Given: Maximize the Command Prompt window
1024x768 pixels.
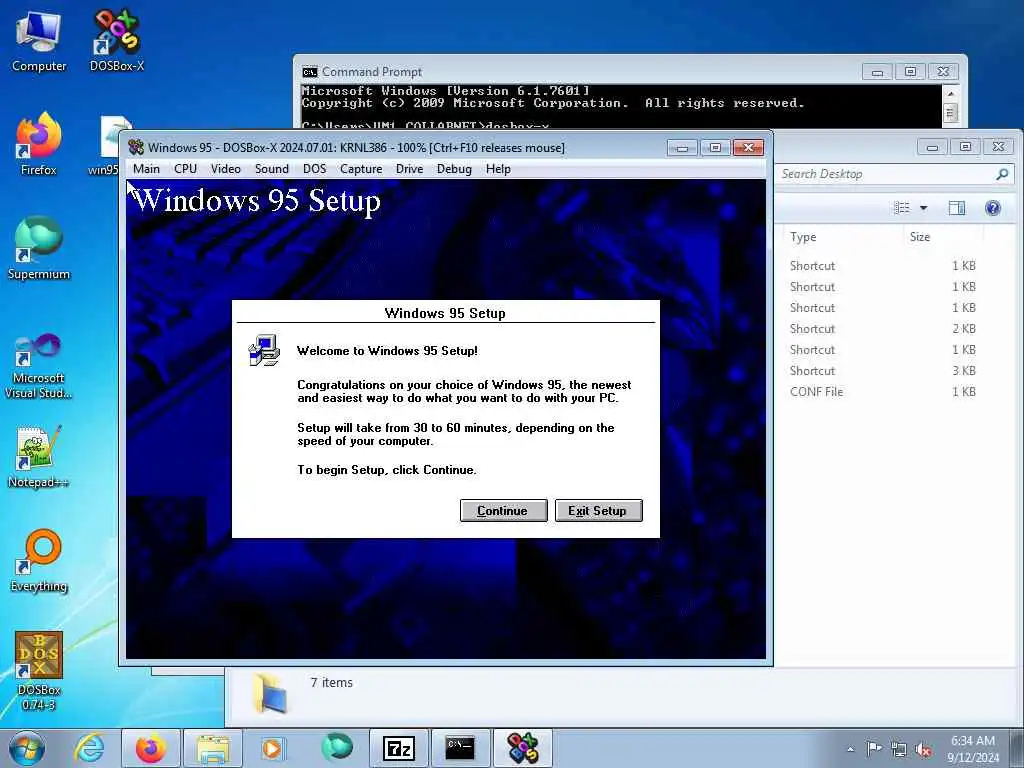Looking at the screenshot, I should (x=910, y=71).
